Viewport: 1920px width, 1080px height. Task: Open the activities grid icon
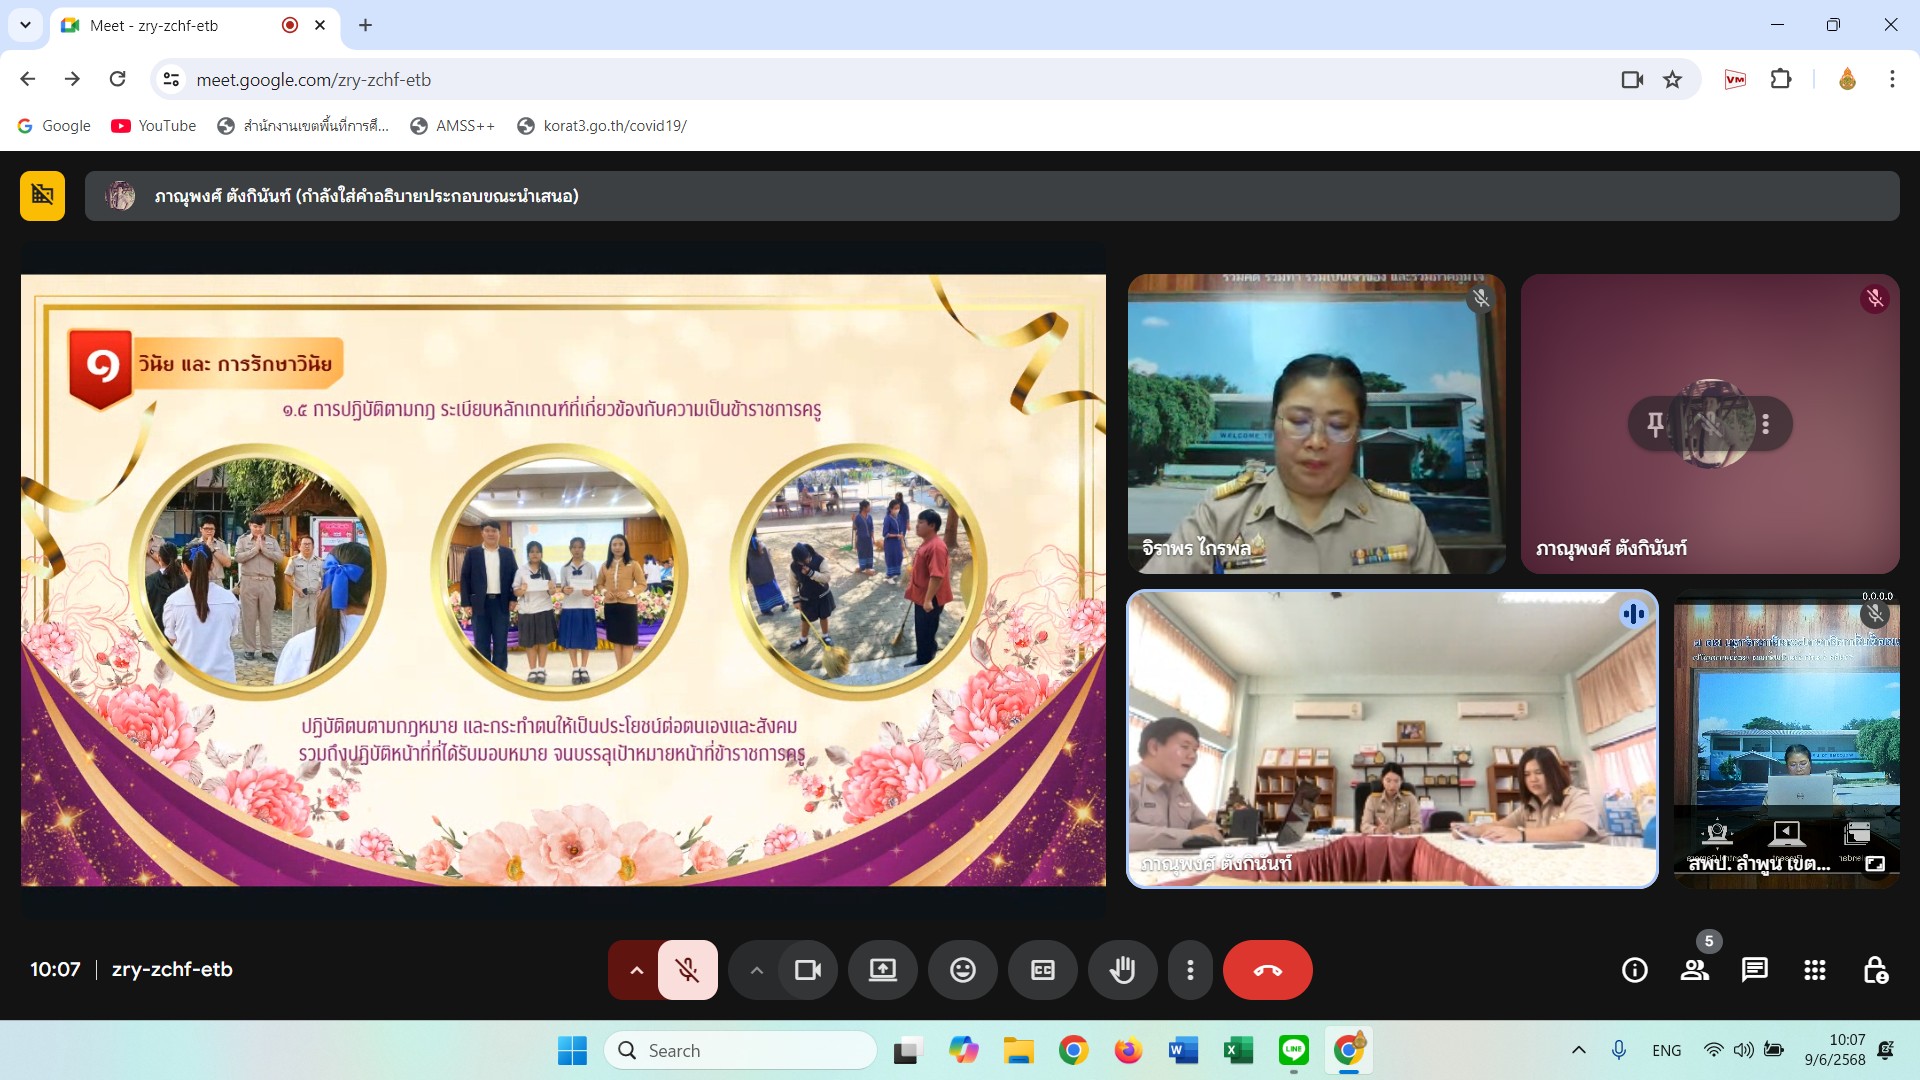point(1815,970)
